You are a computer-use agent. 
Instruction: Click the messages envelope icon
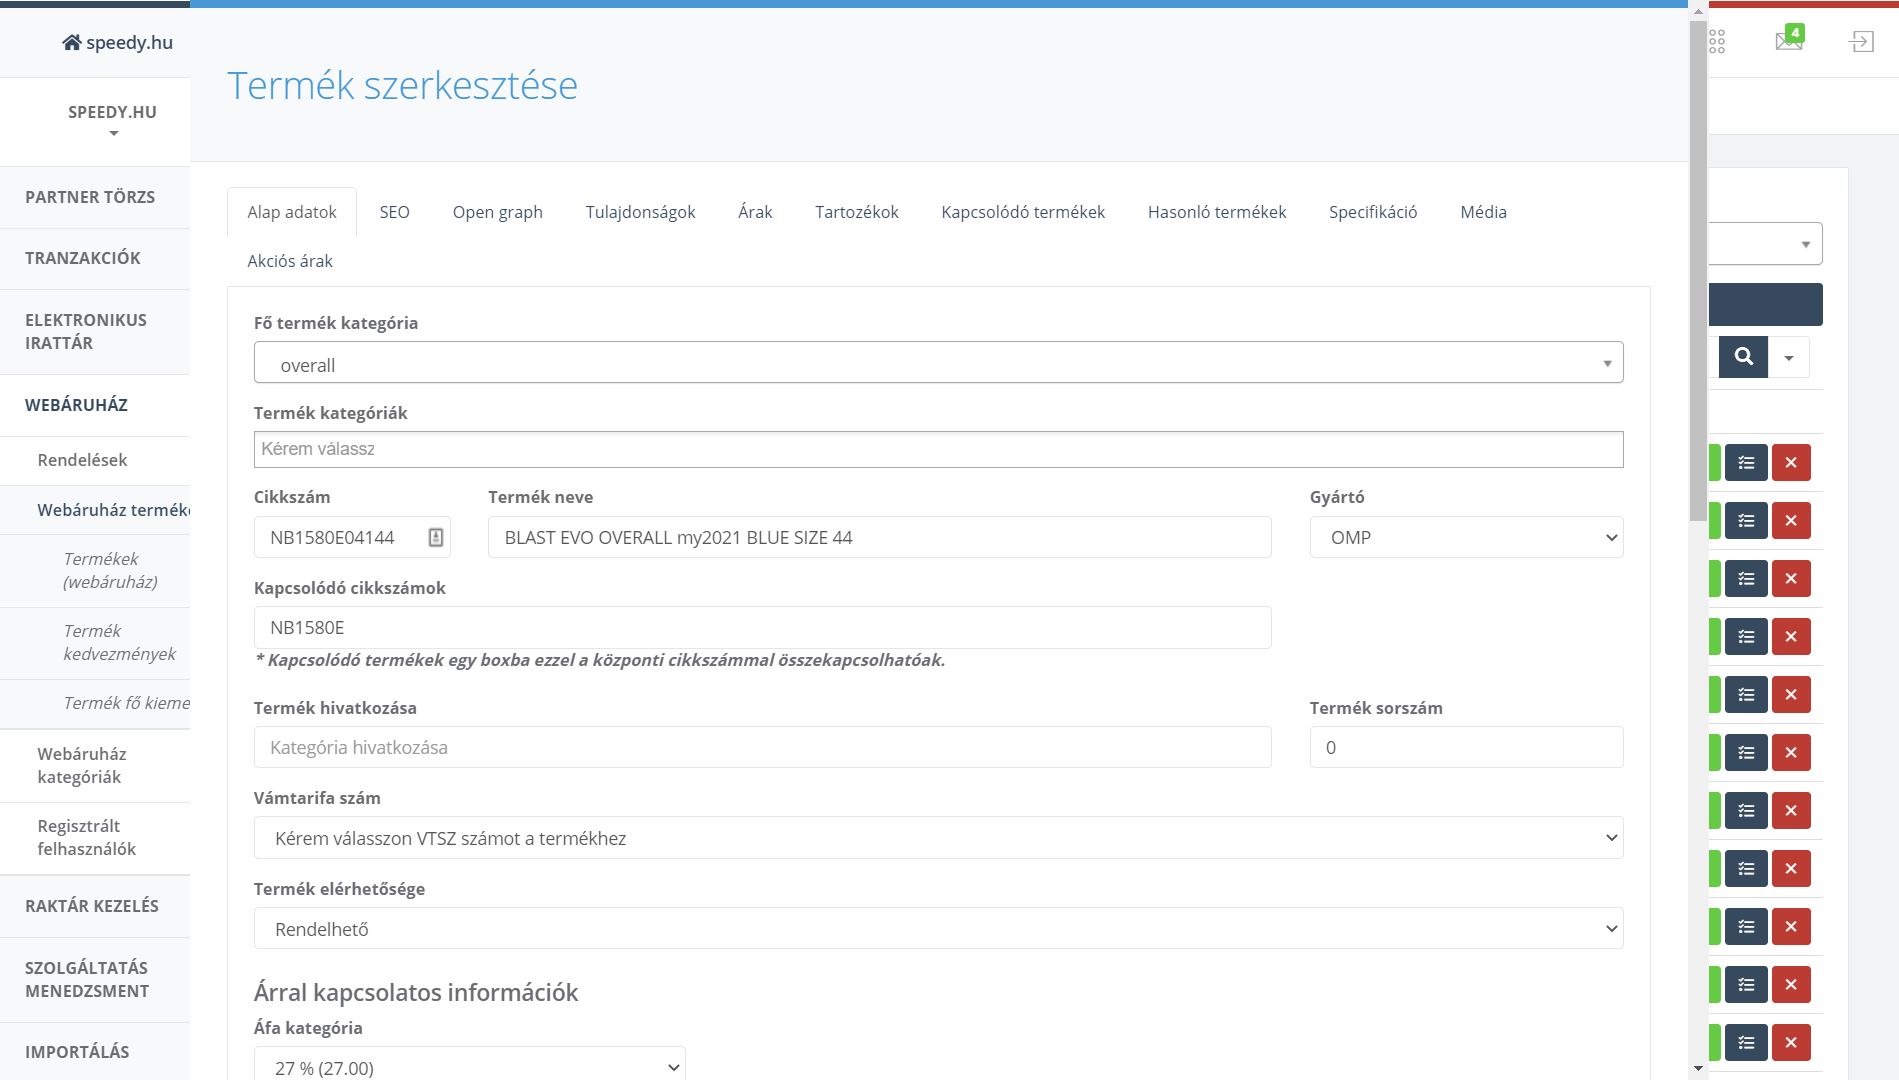pos(1789,40)
